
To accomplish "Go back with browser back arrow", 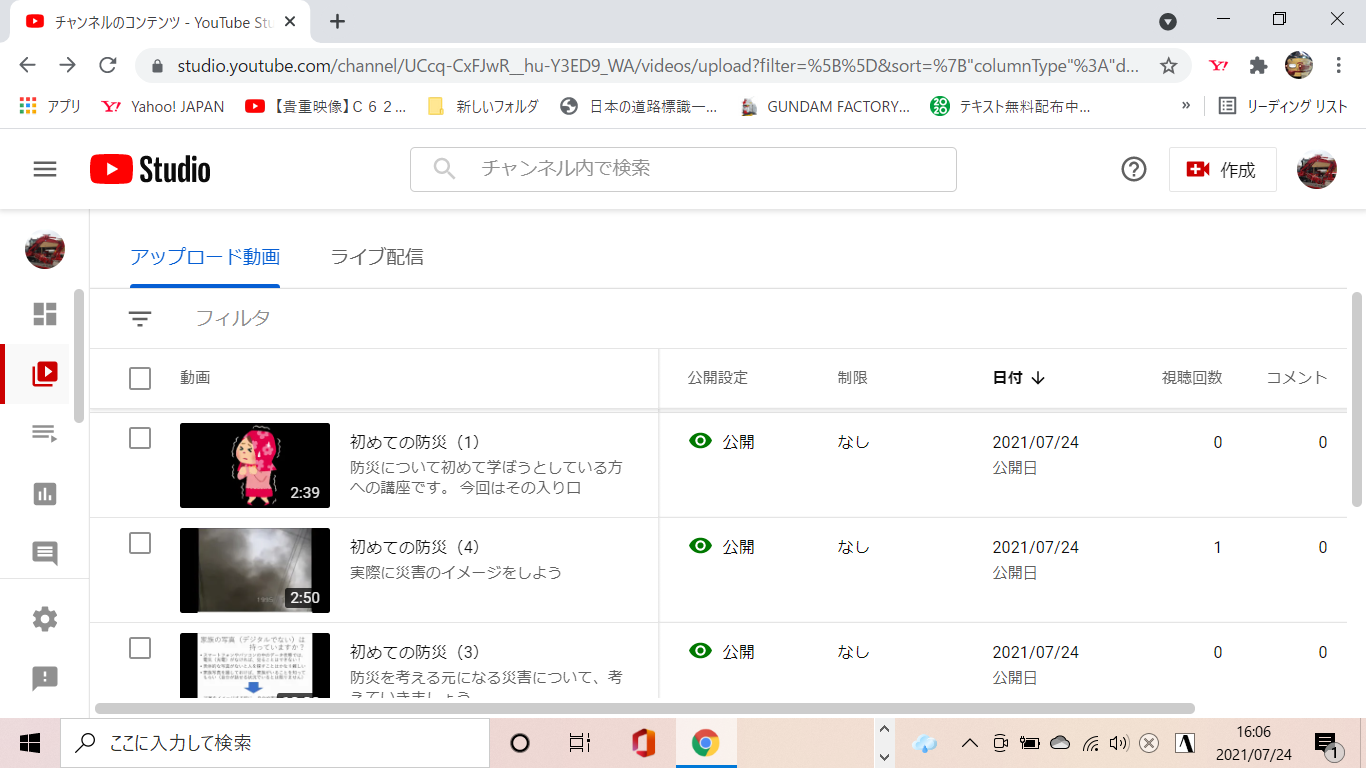I will pyautogui.click(x=27, y=66).
